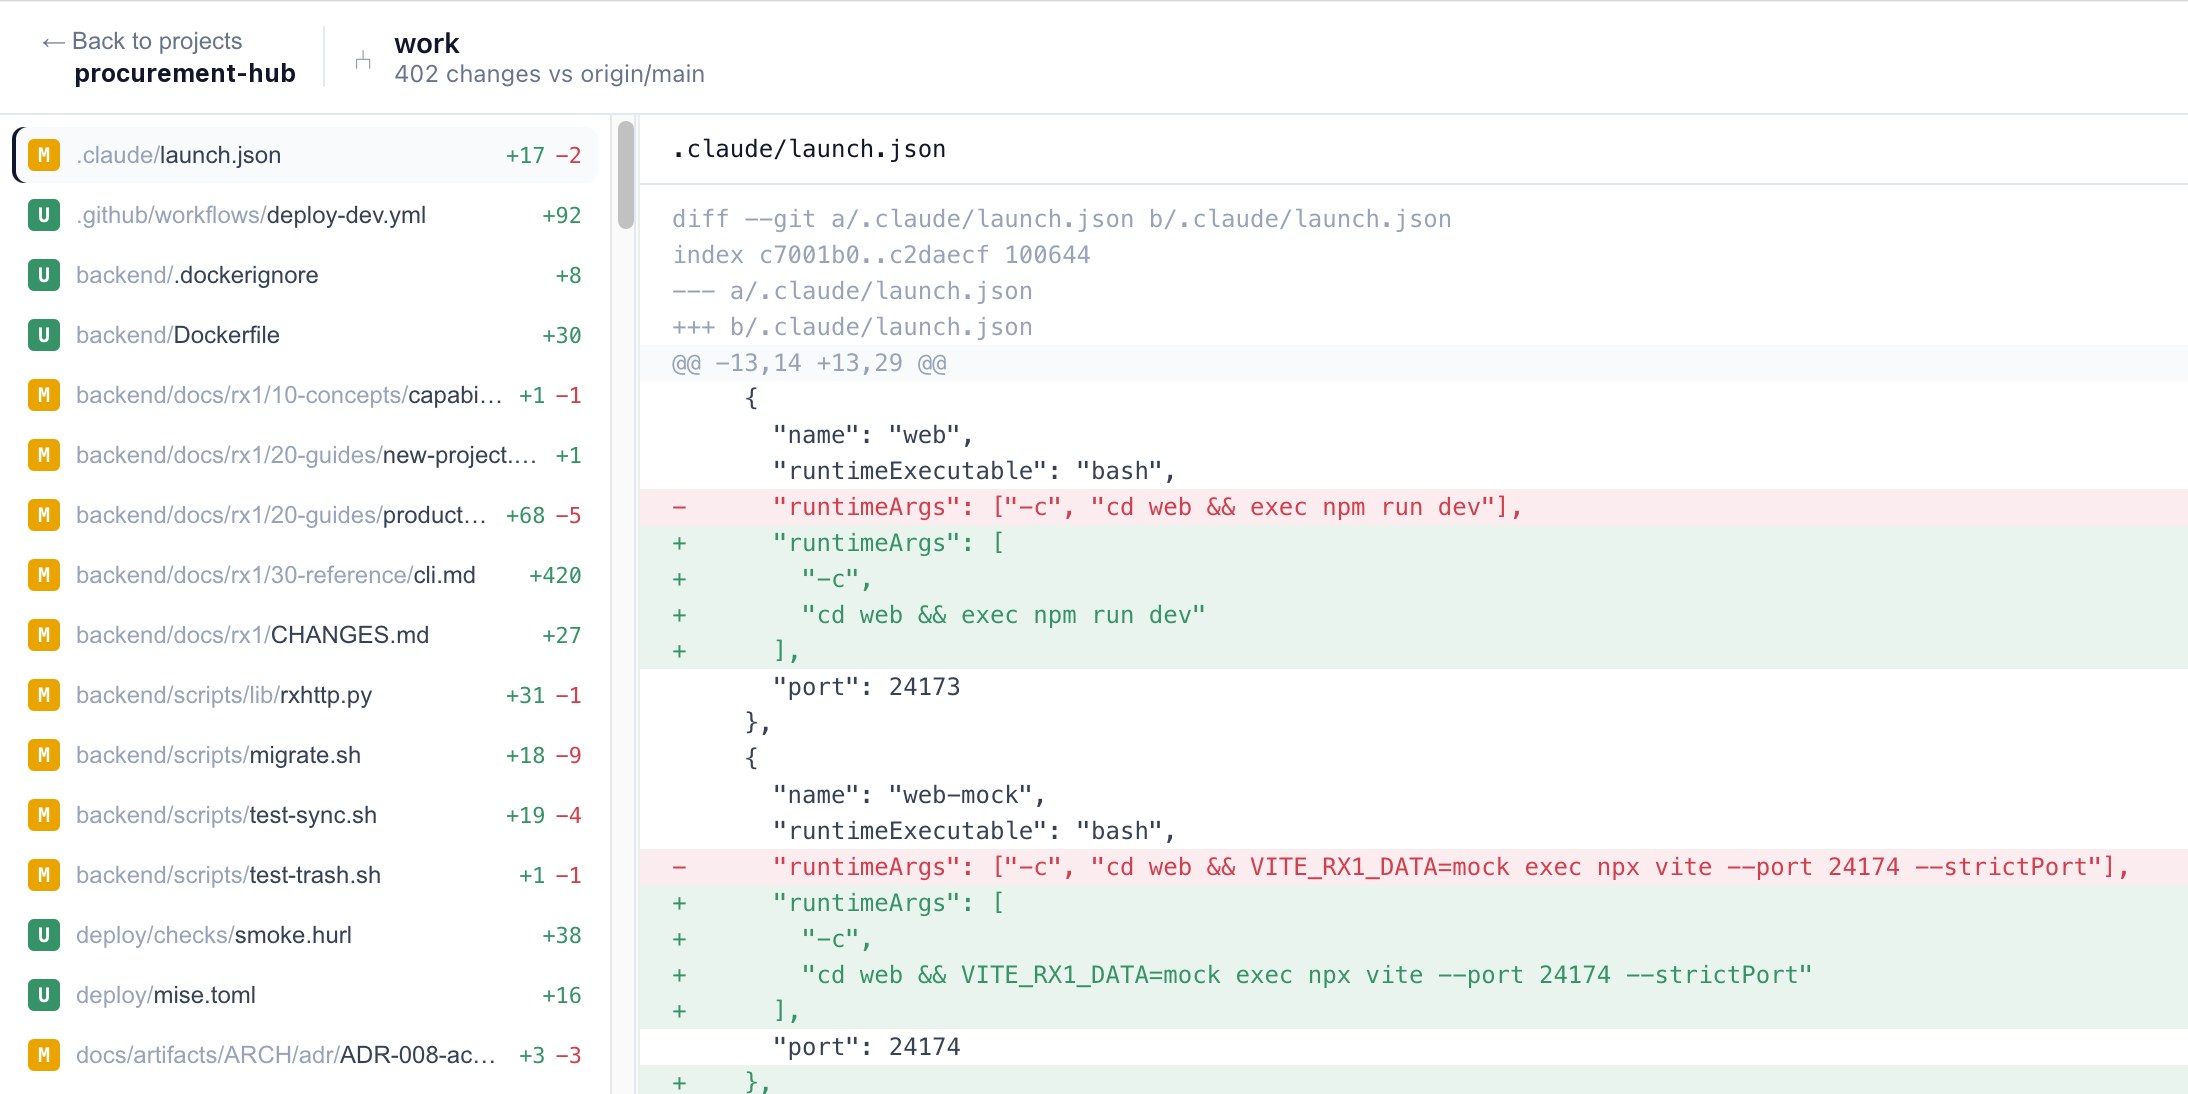Click the Back to projects link
This screenshot has height=1094, width=2188.
click(142, 41)
